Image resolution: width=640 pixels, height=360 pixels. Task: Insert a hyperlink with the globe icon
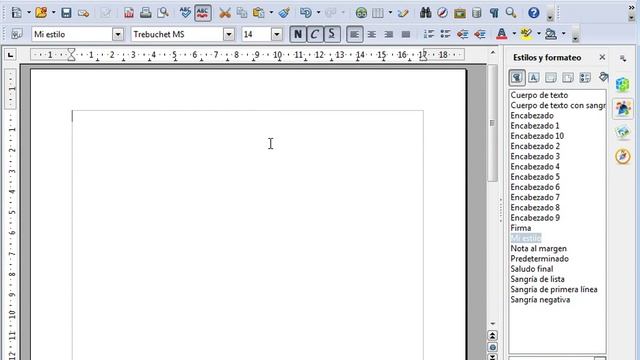[x=361, y=13]
